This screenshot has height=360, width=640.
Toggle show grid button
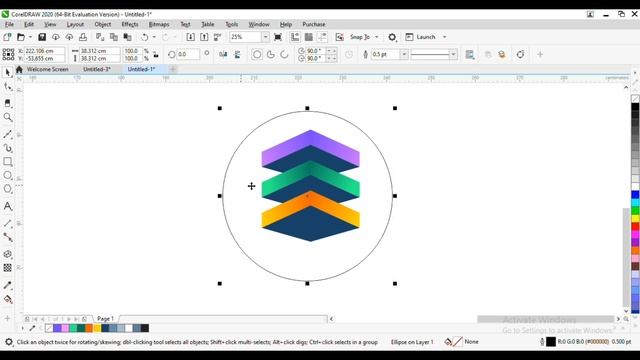click(309, 37)
